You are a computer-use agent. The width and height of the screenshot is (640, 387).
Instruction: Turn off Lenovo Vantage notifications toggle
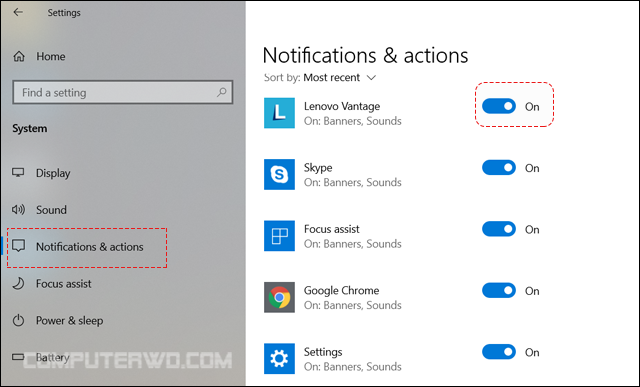coord(499,106)
